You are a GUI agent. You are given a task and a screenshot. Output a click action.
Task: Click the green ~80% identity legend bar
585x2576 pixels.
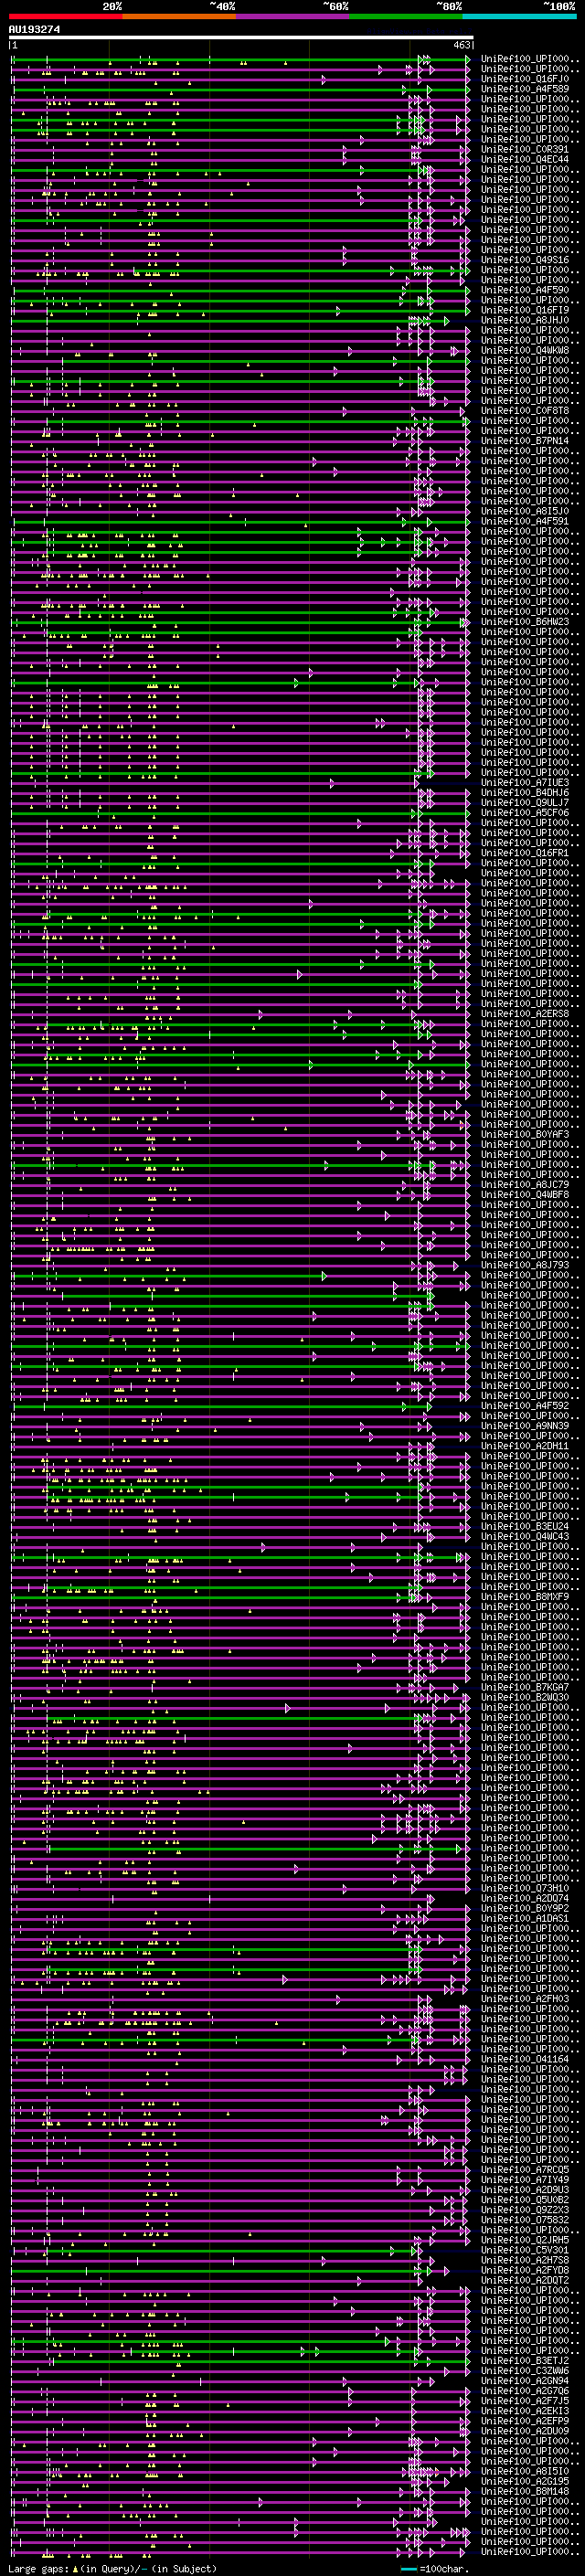[406, 16]
